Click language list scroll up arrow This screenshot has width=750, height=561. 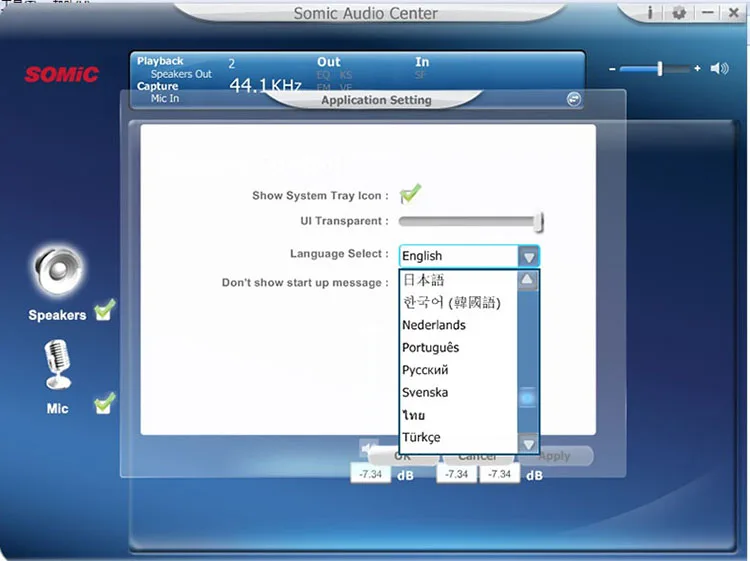527,280
